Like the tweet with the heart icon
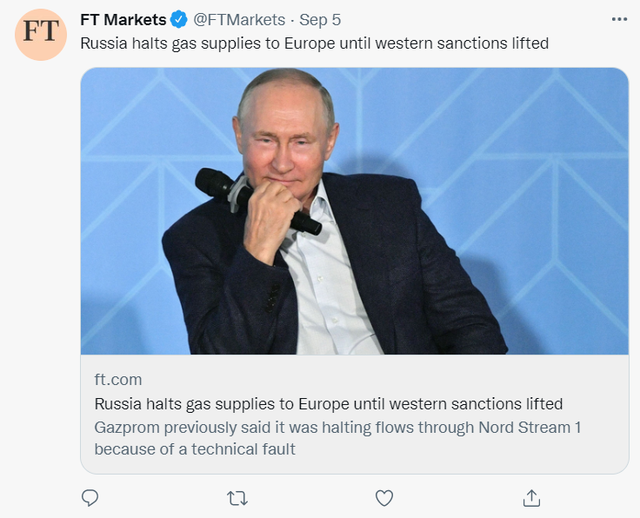 pyautogui.click(x=384, y=497)
